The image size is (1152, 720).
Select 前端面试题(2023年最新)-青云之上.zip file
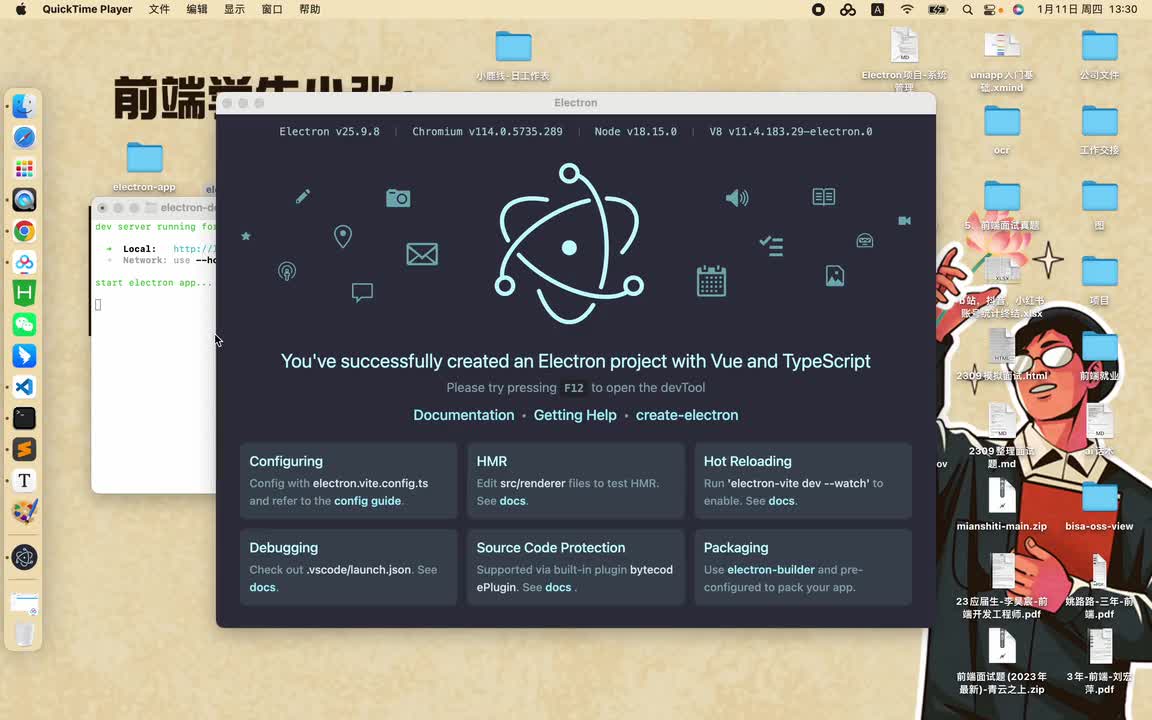click(1002, 661)
